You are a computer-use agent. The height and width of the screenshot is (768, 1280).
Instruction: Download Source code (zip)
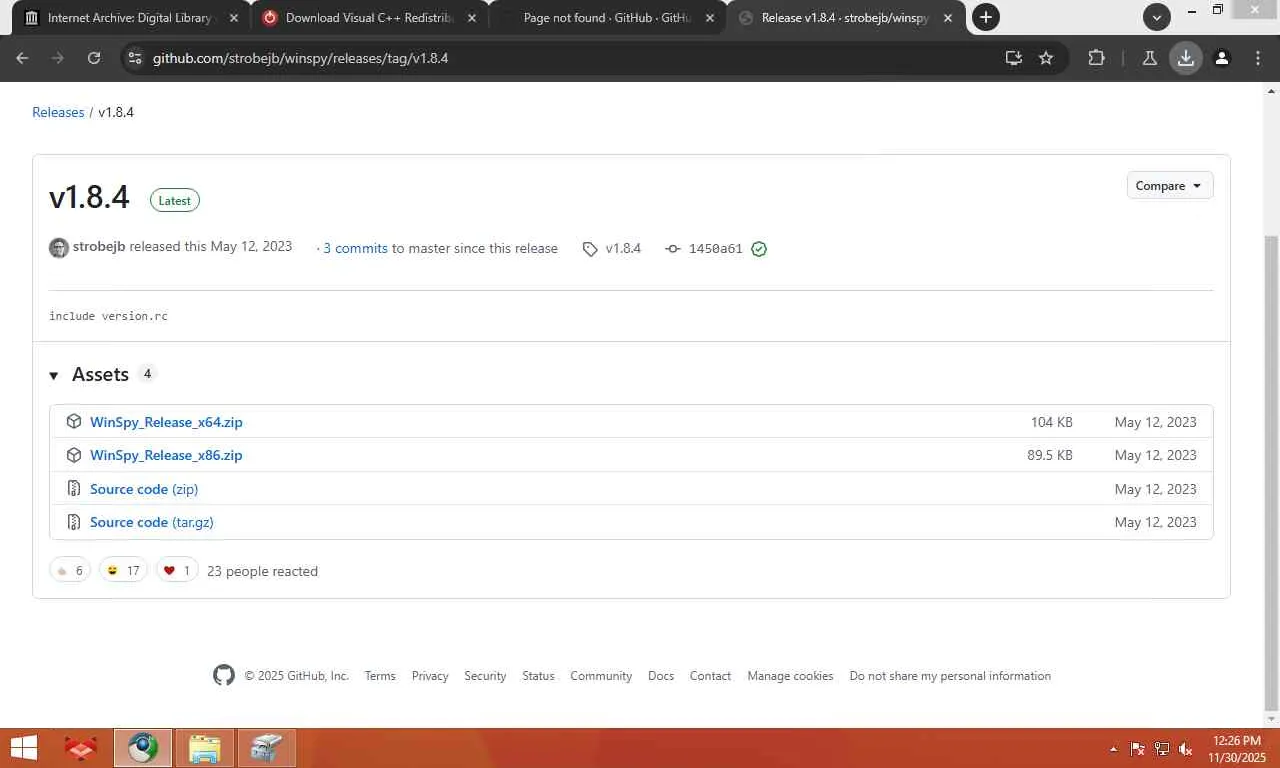click(144, 489)
